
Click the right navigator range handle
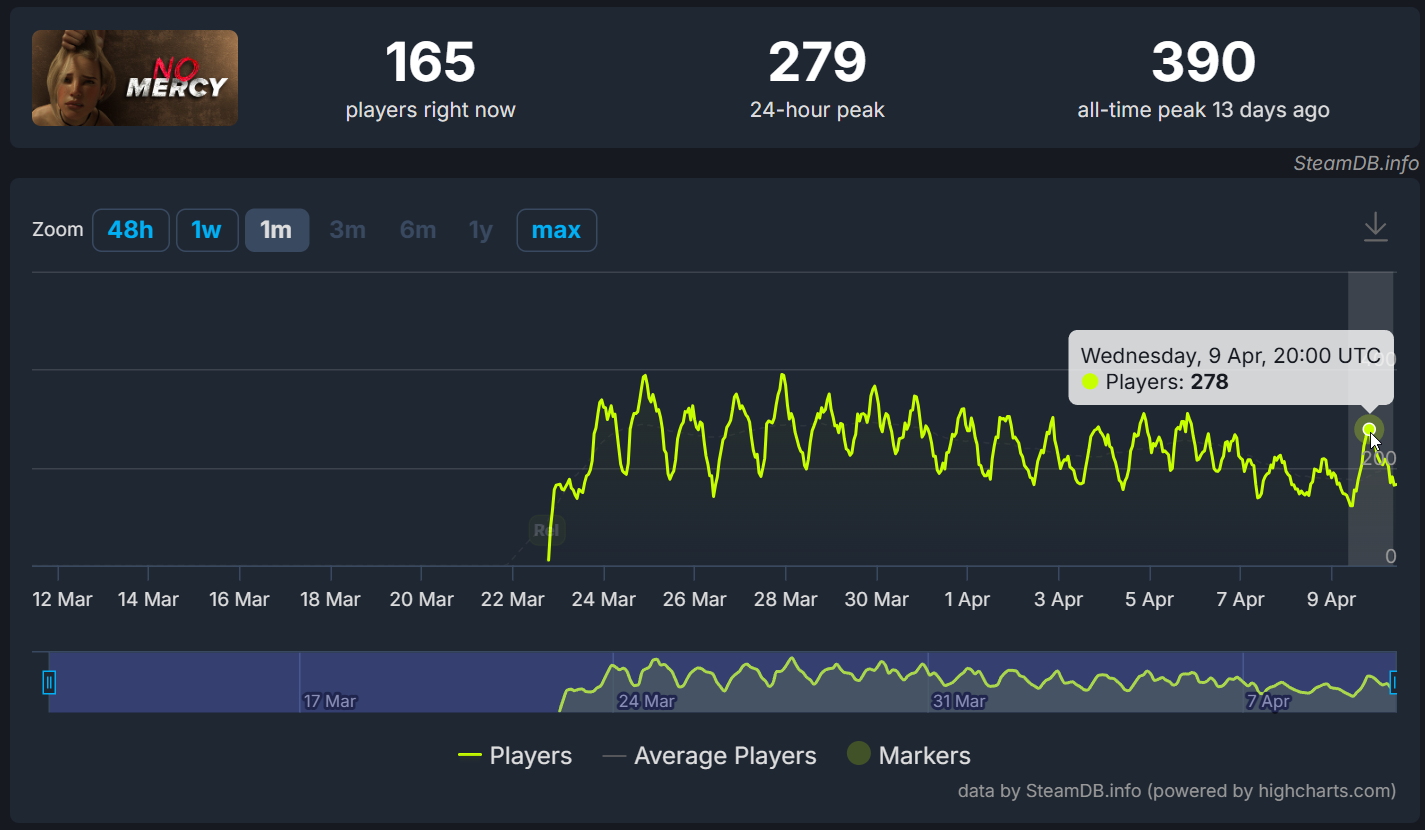click(x=1394, y=682)
